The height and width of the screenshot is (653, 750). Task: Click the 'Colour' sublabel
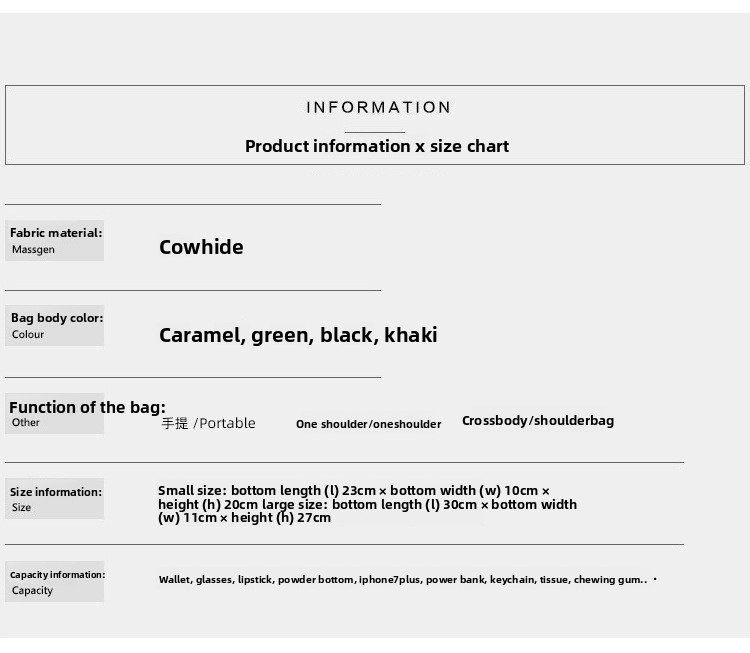(28, 334)
